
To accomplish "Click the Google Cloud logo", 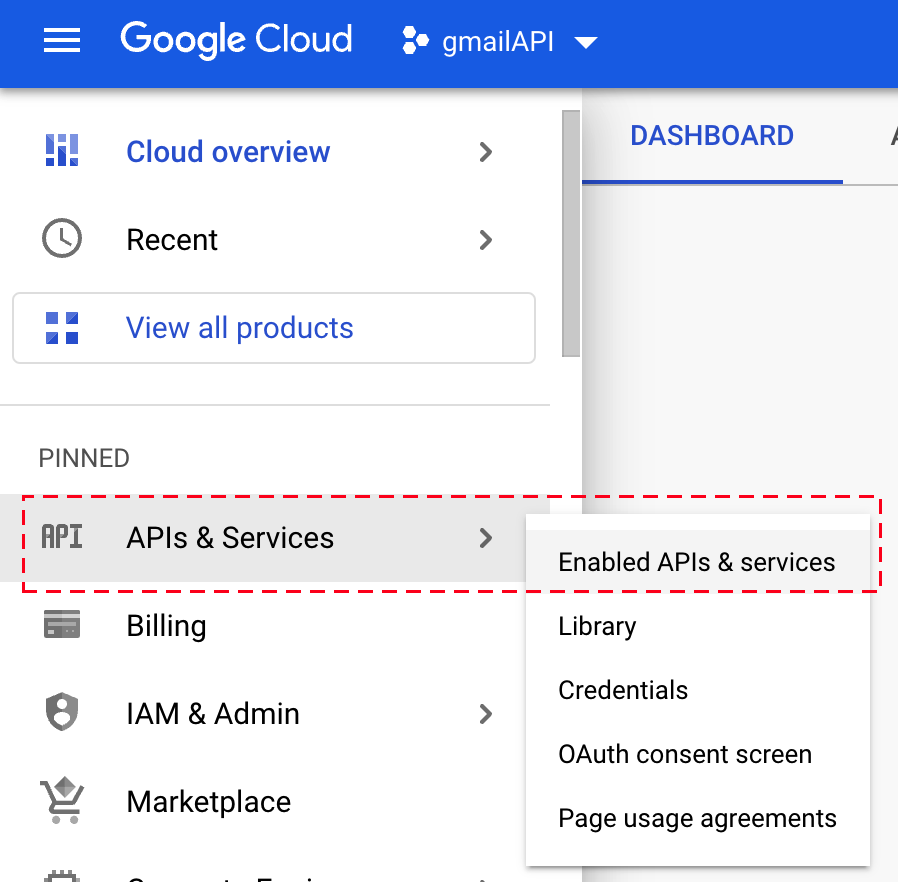I will click(236, 40).
